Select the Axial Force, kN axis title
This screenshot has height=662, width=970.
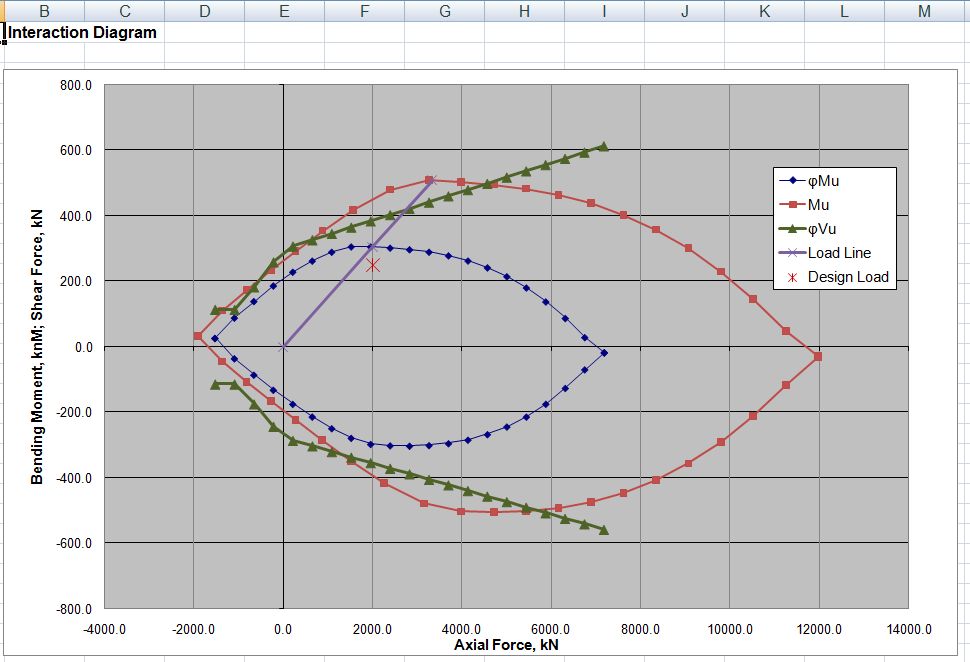[x=506, y=645]
